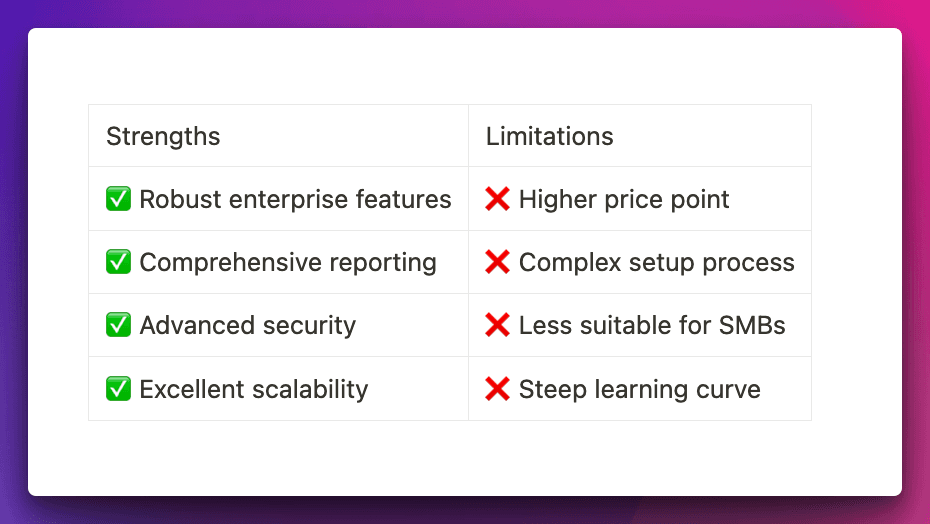Click the green checkmark beside Robust enterprise features

click(118, 199)
